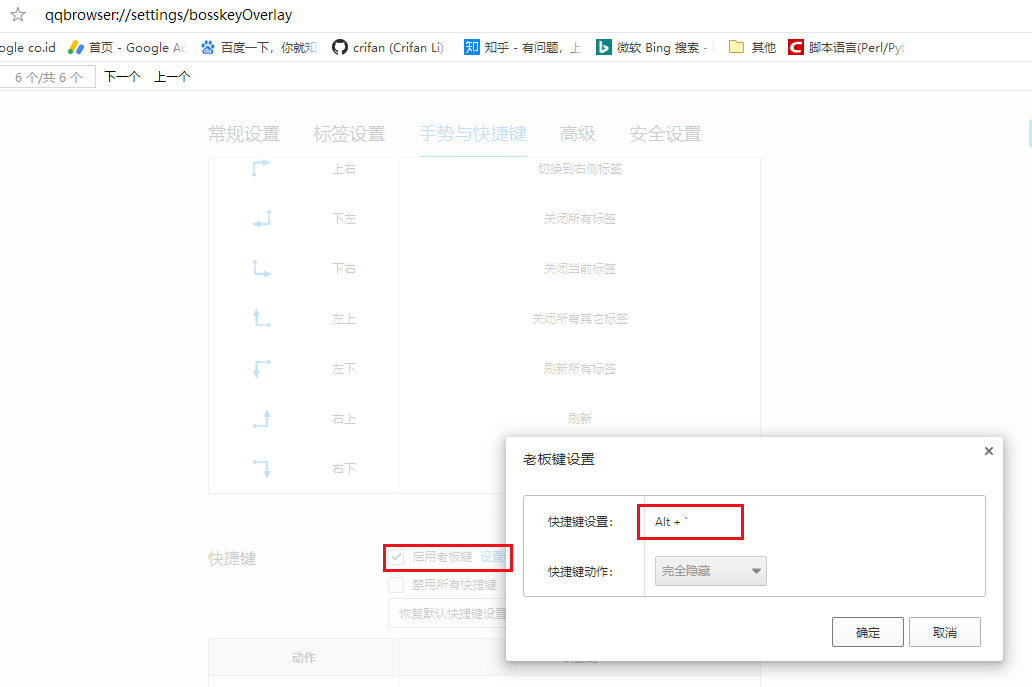Click the 上右 gesture arrow icon

(x=261, y=168)
